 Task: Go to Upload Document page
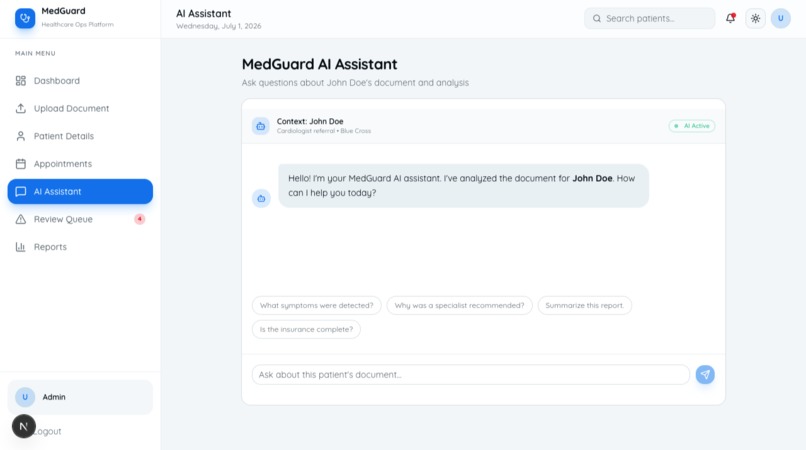click(x=80, y=109)
